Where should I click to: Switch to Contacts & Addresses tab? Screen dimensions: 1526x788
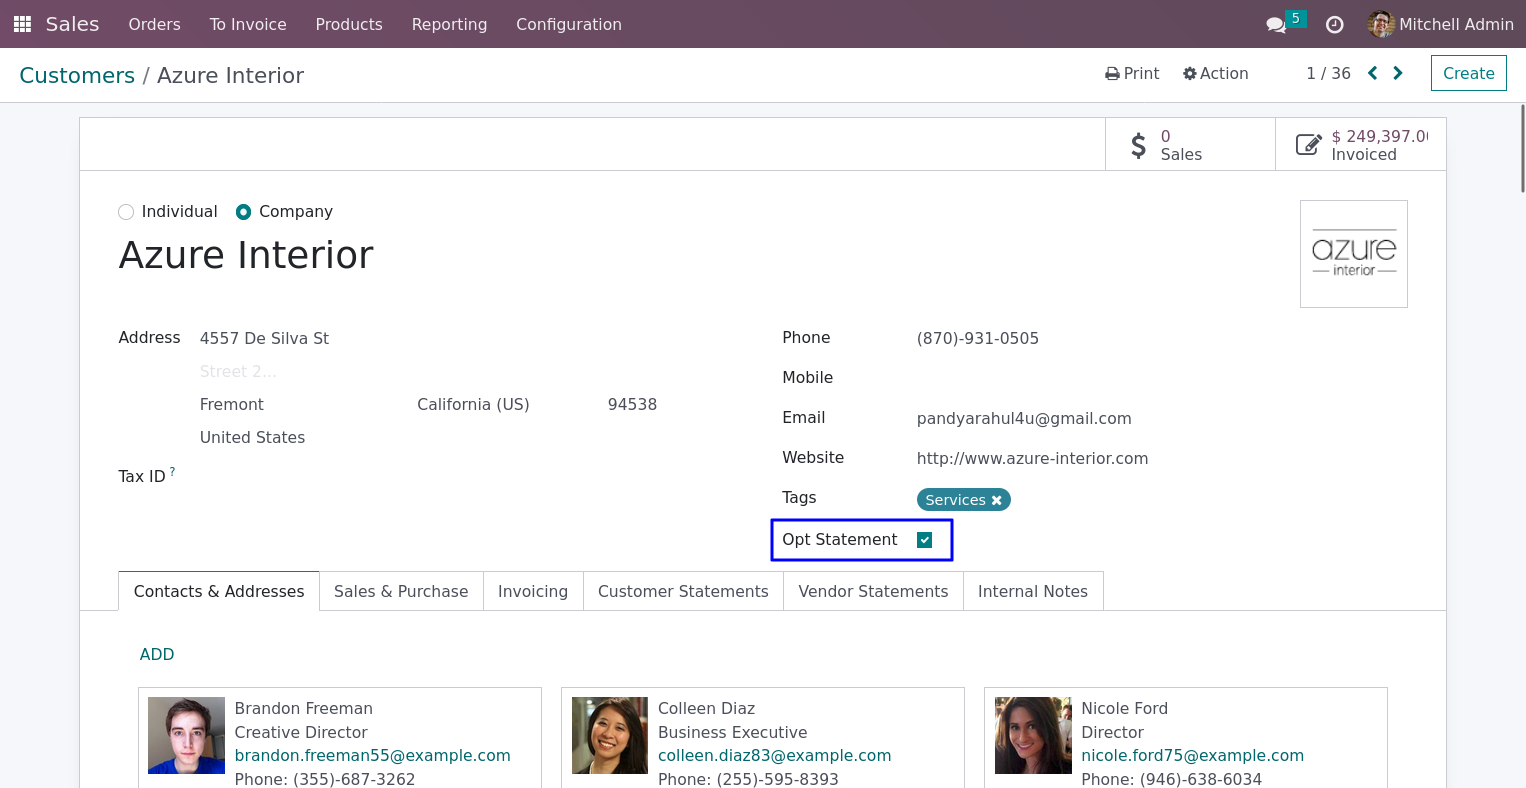point(219,591)
